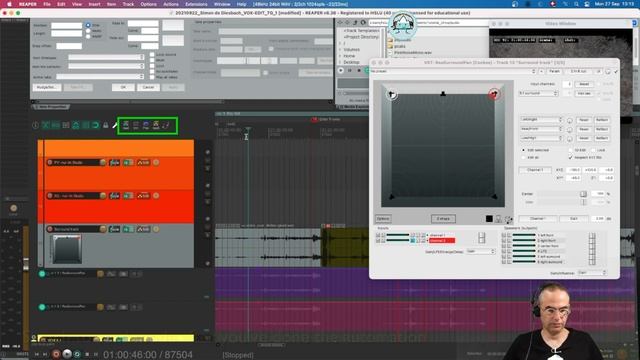Open the ReaSurroundPan embedded thumbnail in track
Image resolution: width=640 pixels, height=360 pixels.
tap(67, 249)
